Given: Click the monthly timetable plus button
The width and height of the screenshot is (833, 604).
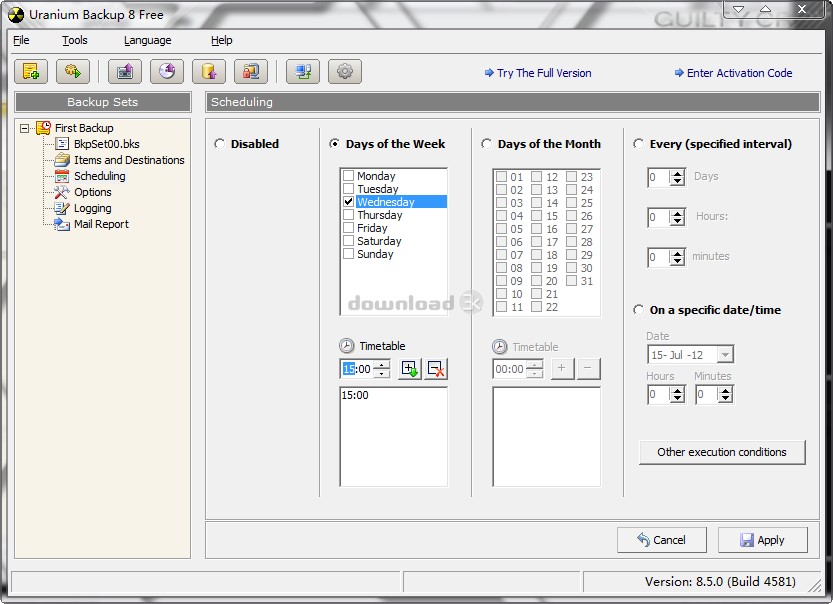Looking at the screenshot, I should (x=562, y=369).
